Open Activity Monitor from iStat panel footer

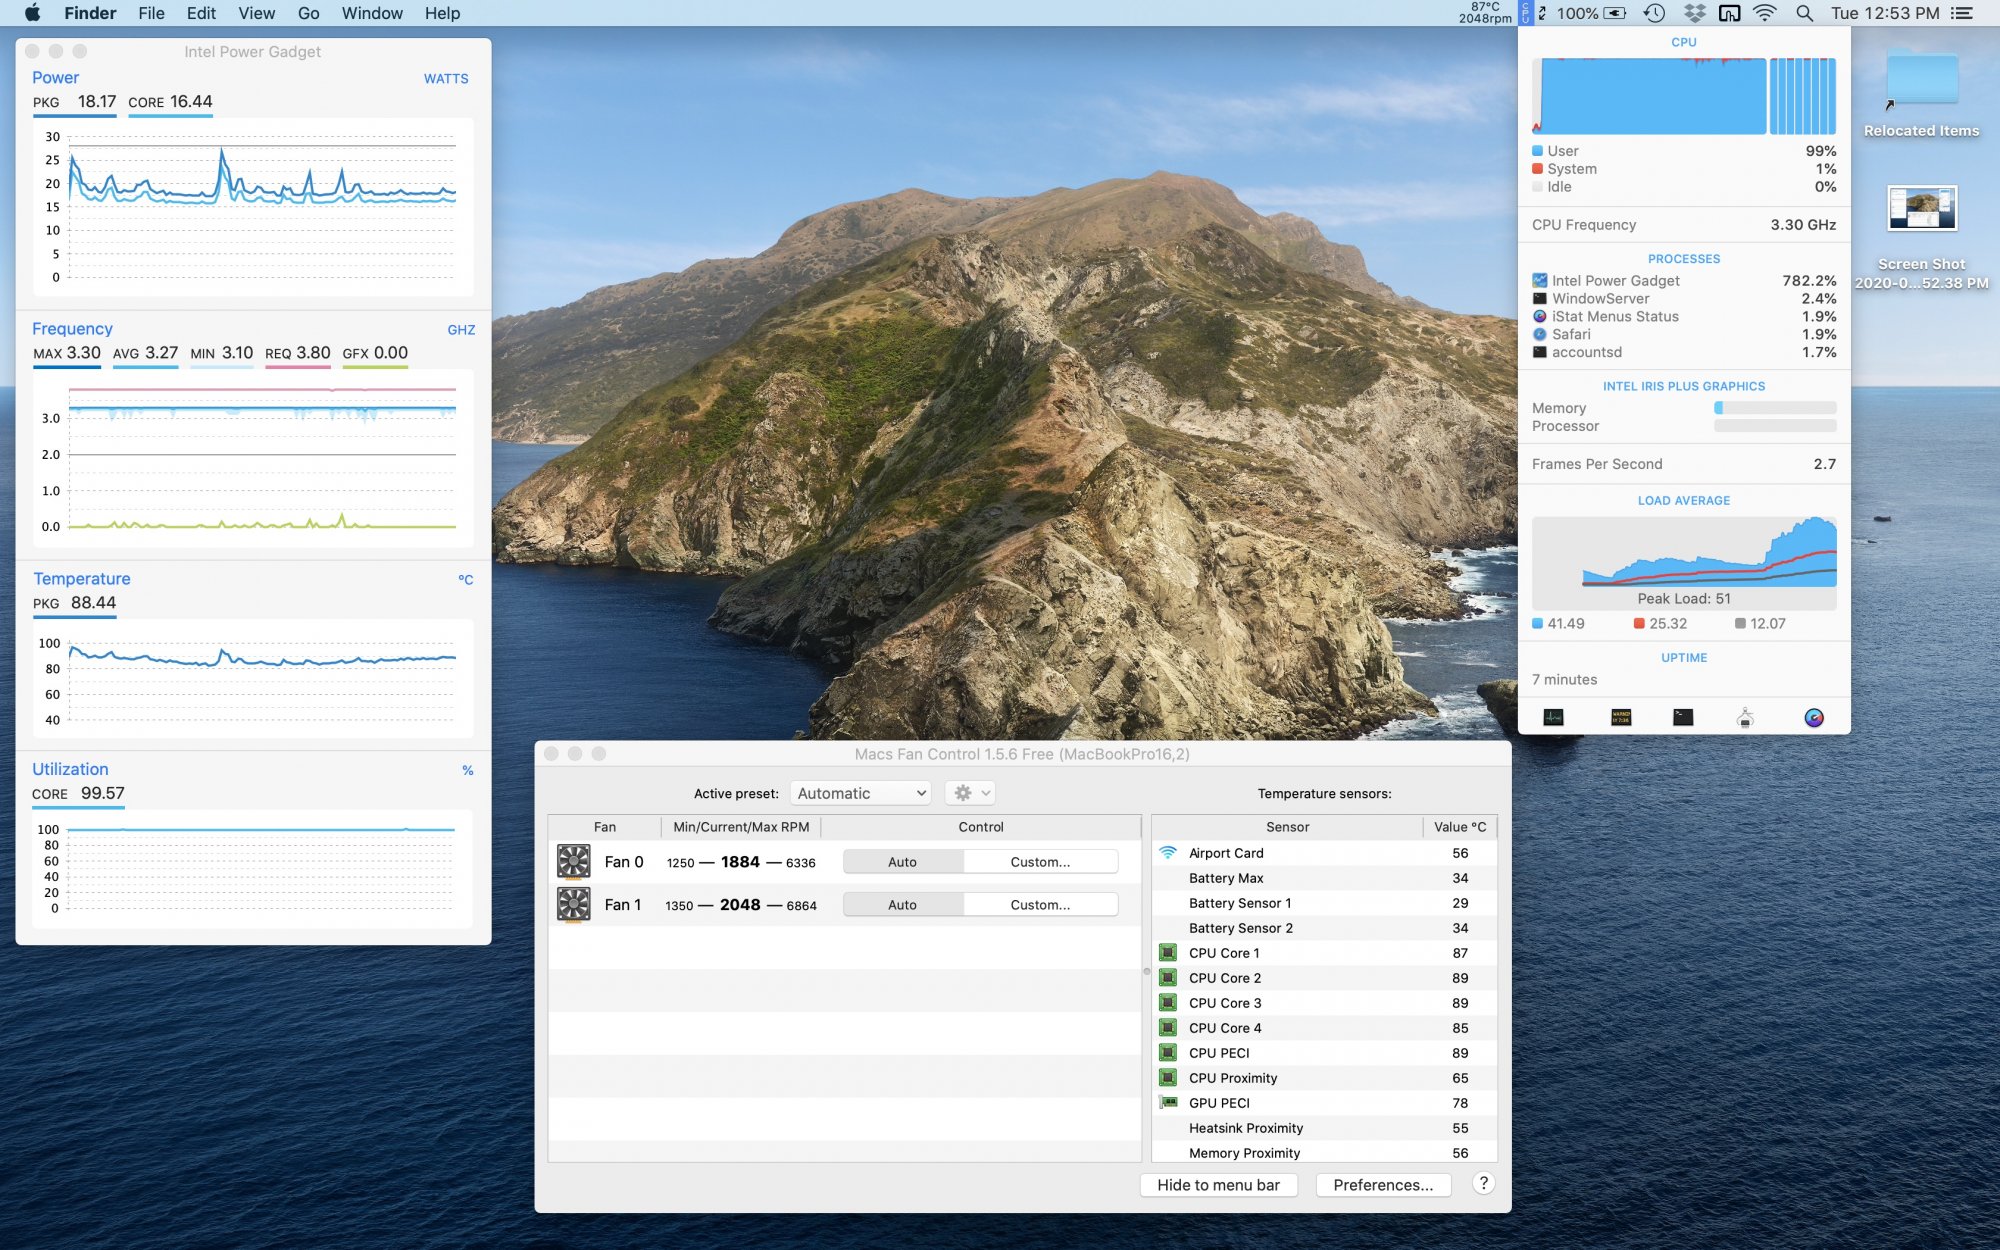[1553, 717]
